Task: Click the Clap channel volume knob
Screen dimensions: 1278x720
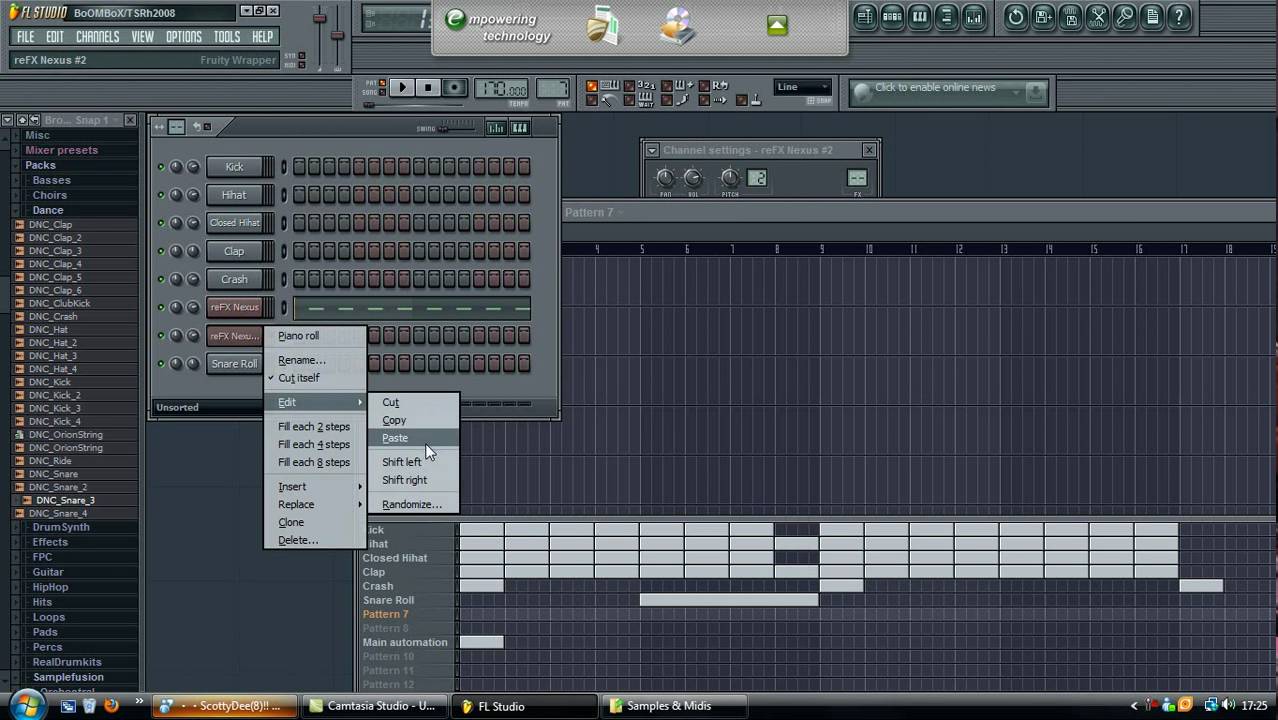Action: click(x=193, y=251)
